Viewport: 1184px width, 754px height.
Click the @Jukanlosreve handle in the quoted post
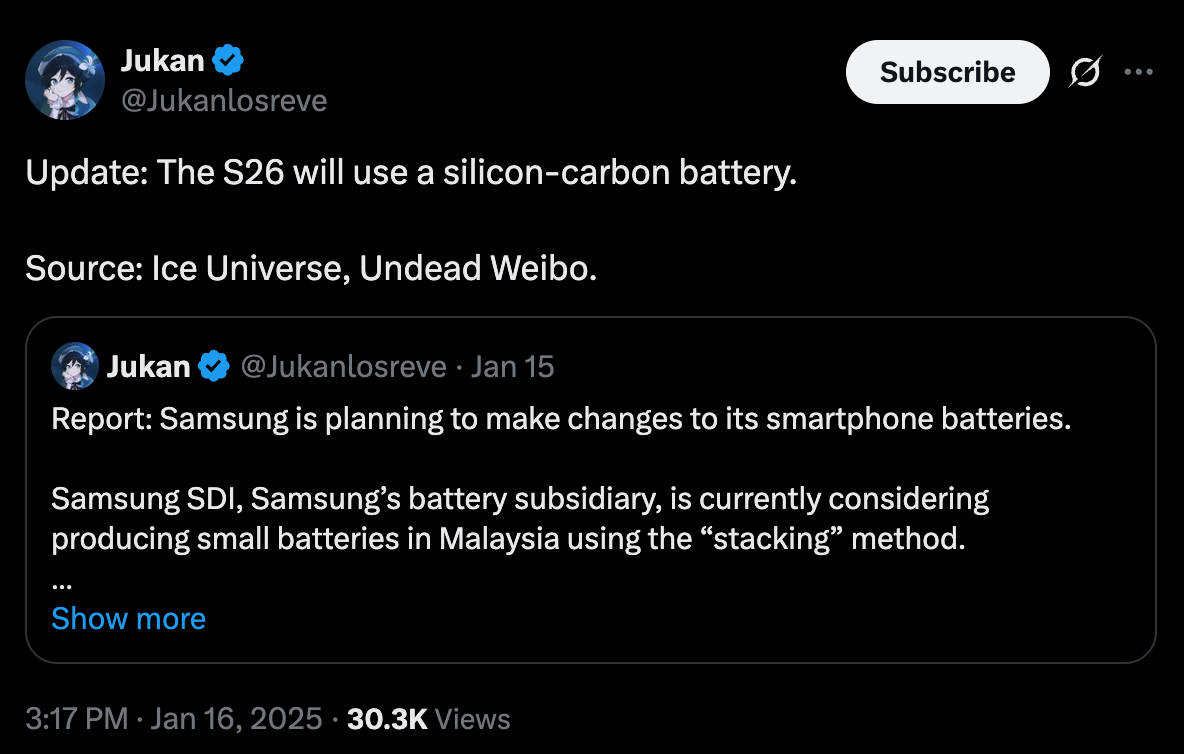[x=343, y=367]
